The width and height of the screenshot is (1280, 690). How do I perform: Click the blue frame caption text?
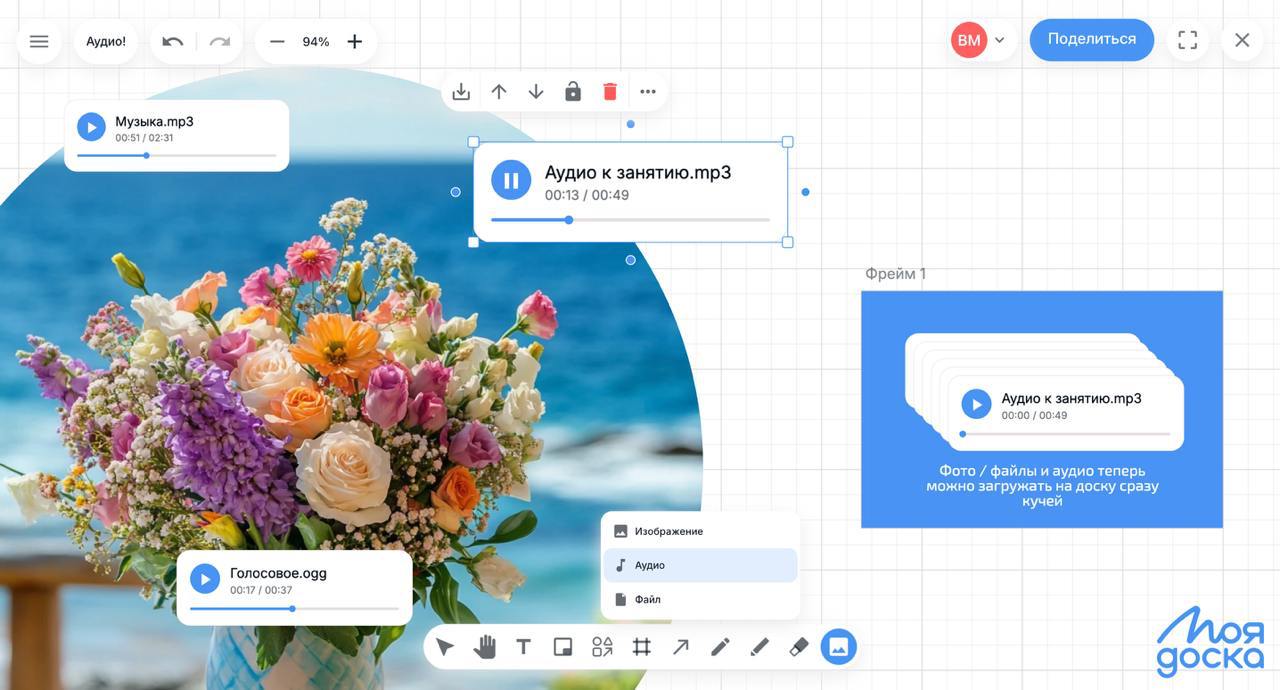pos(1042,486)
